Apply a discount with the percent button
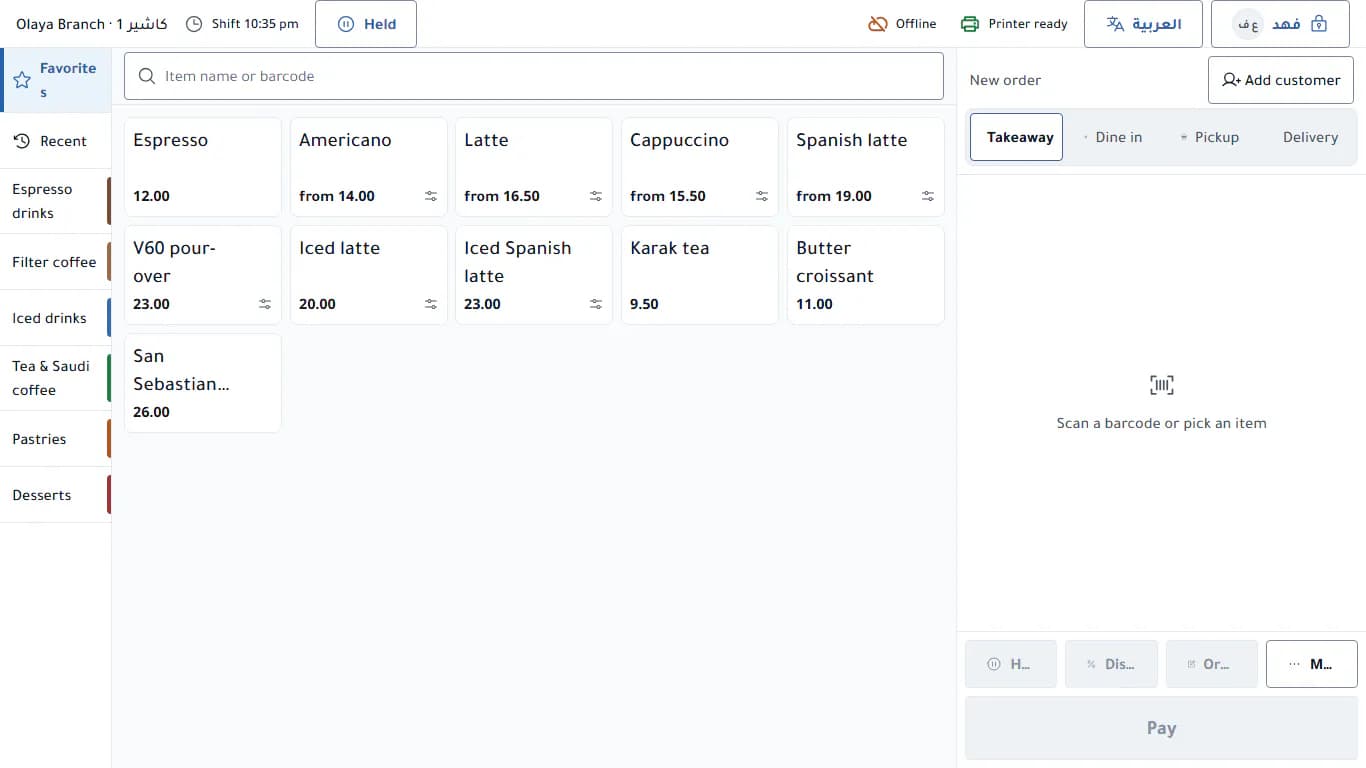This screenshot has width=1366, height=768. click(x=1111, y=664)
